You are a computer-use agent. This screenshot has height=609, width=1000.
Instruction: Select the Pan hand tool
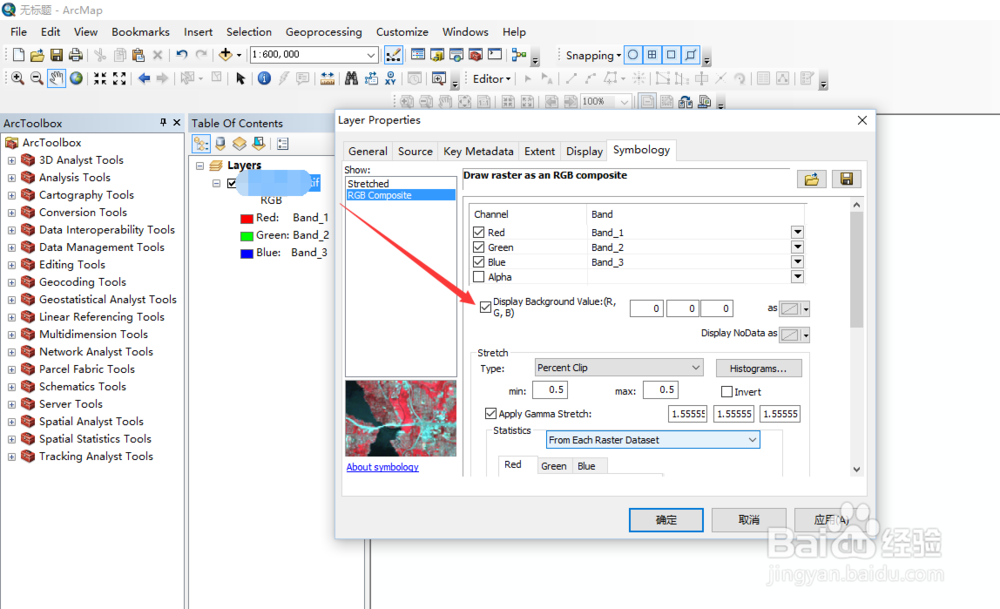(56, 78)
